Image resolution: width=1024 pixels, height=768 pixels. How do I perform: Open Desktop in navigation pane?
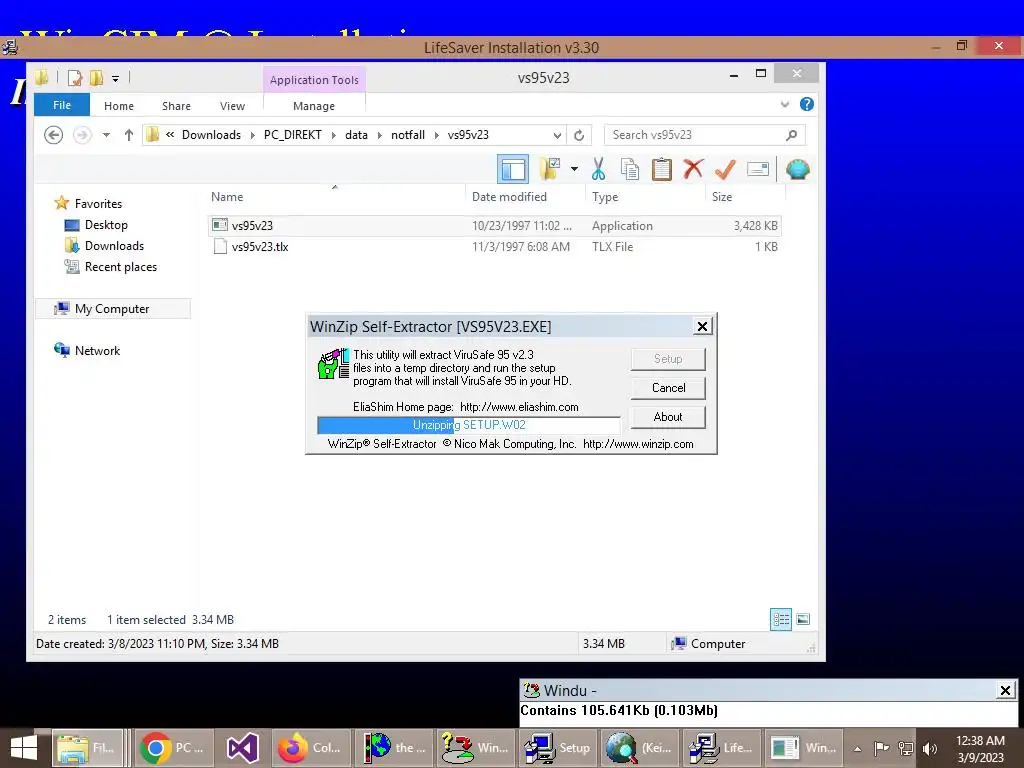tap(106, 225)
